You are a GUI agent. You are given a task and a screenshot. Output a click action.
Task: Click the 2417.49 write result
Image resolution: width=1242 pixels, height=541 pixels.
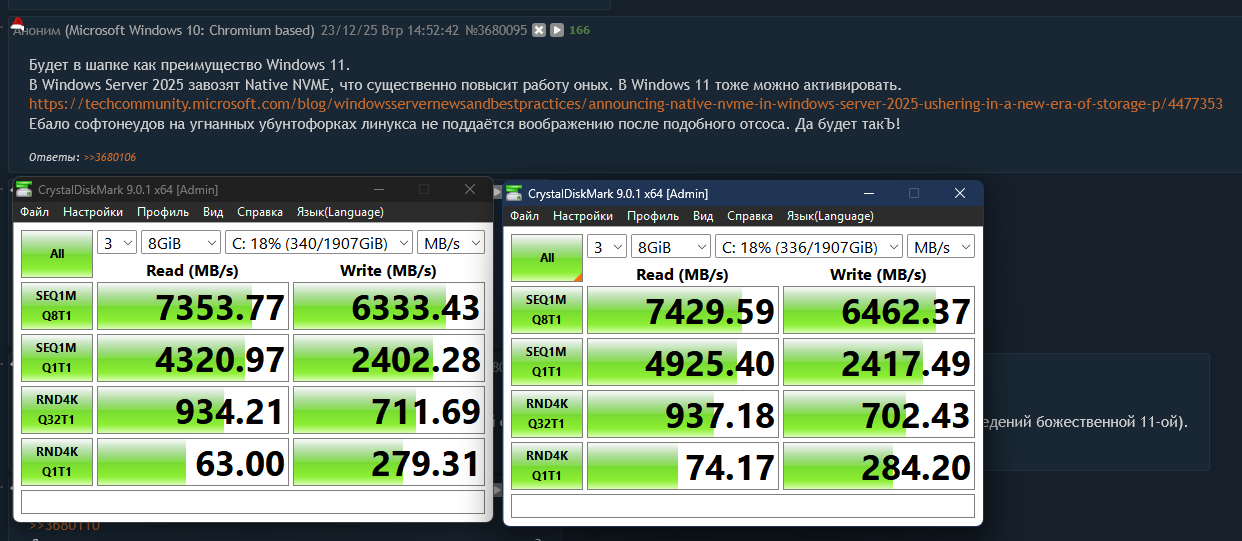(x=879, y=362)
